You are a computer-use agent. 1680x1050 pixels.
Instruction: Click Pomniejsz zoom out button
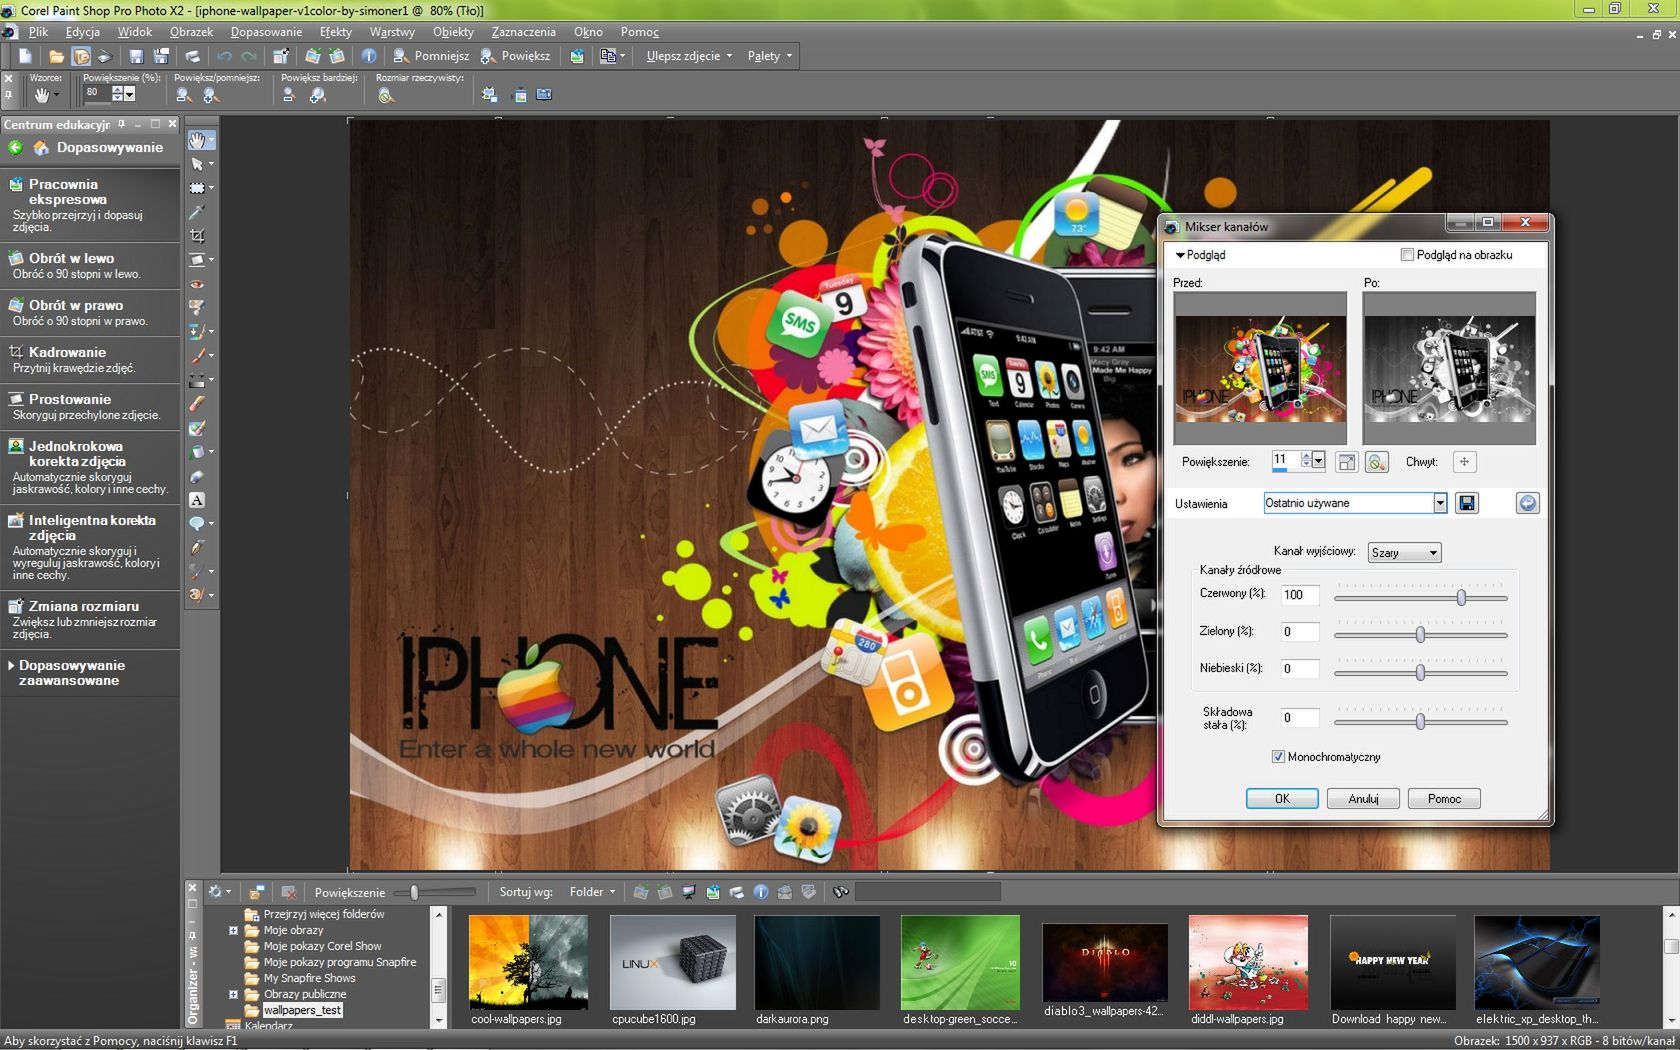[x=431, y=56]
